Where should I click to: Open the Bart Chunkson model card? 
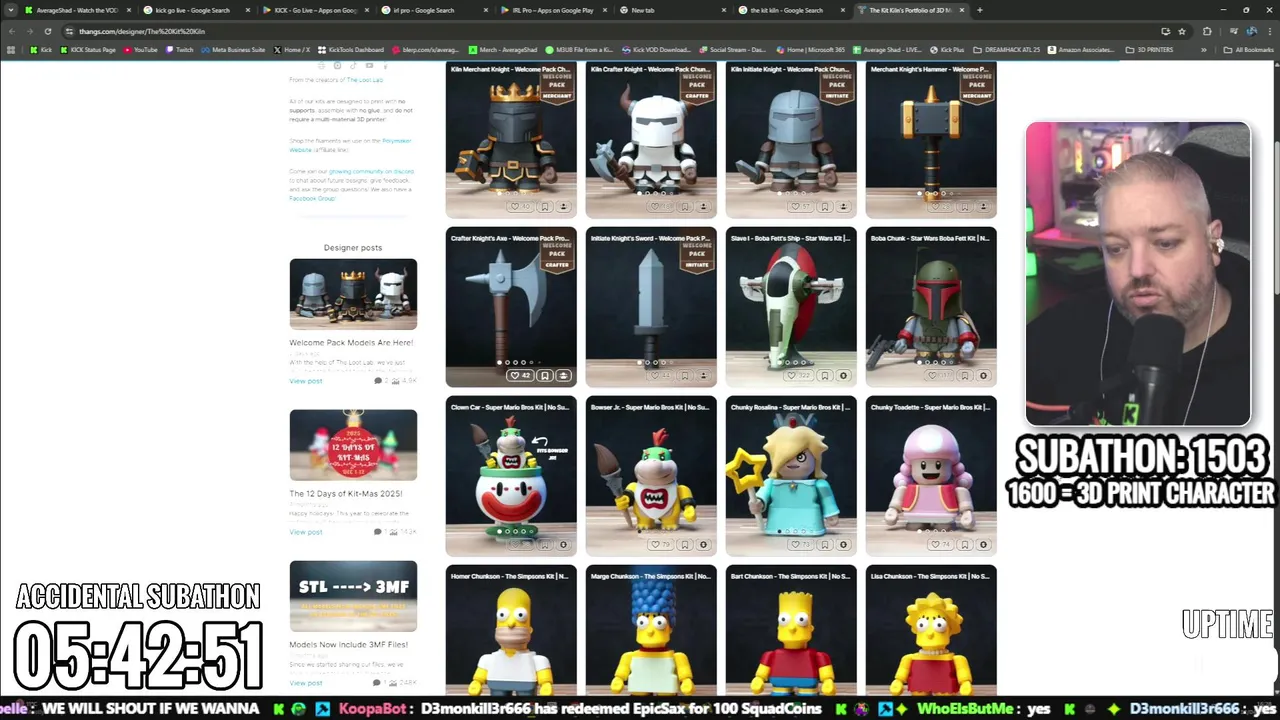(x=791, y=630)
